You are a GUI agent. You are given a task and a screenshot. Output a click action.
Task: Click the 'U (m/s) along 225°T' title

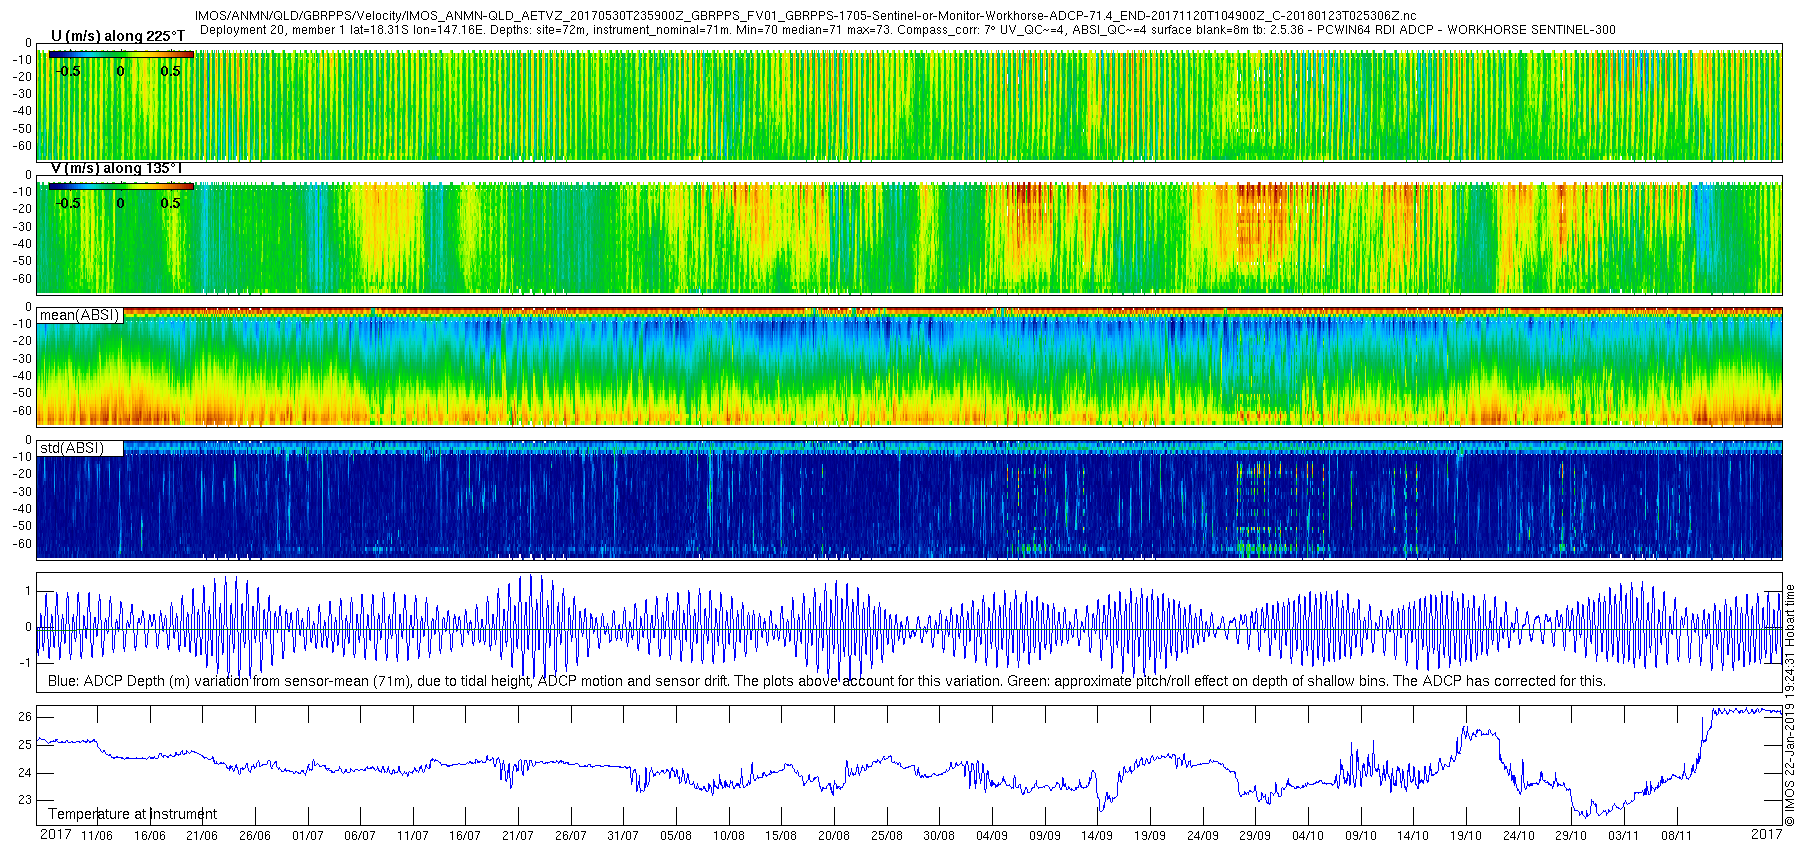pos(118,36)
